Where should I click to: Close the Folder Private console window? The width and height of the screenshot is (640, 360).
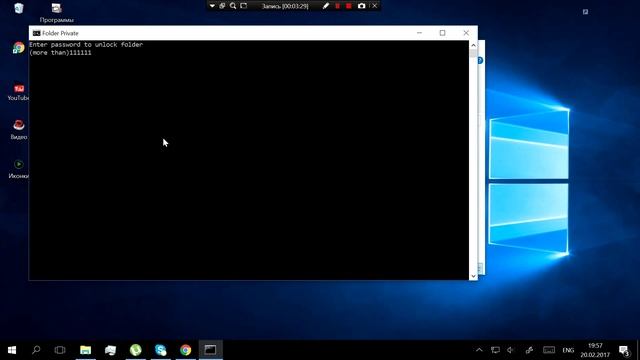(466, 33)
